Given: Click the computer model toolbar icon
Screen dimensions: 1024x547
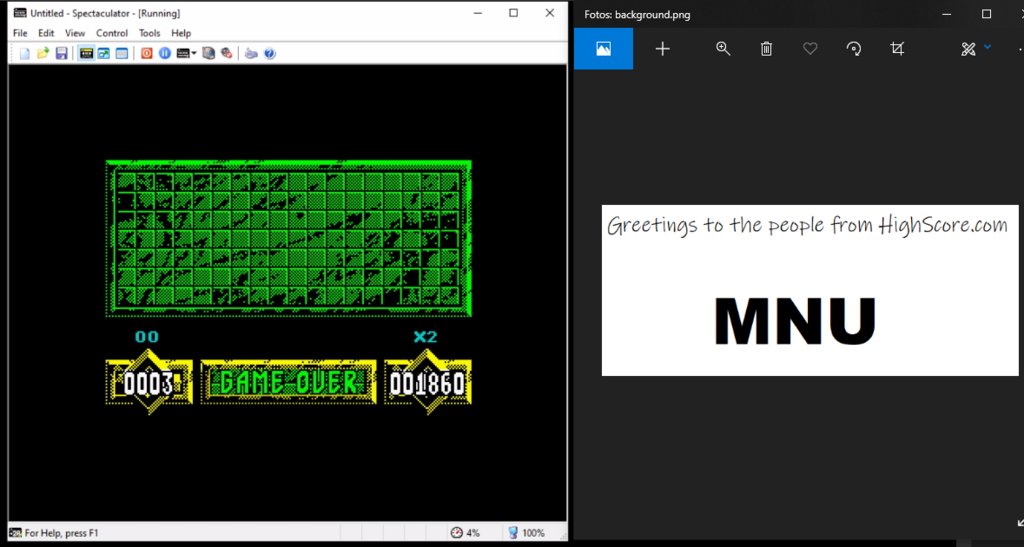Looking at the screenshot, I should pyautogui.click(x=208, y=54).
